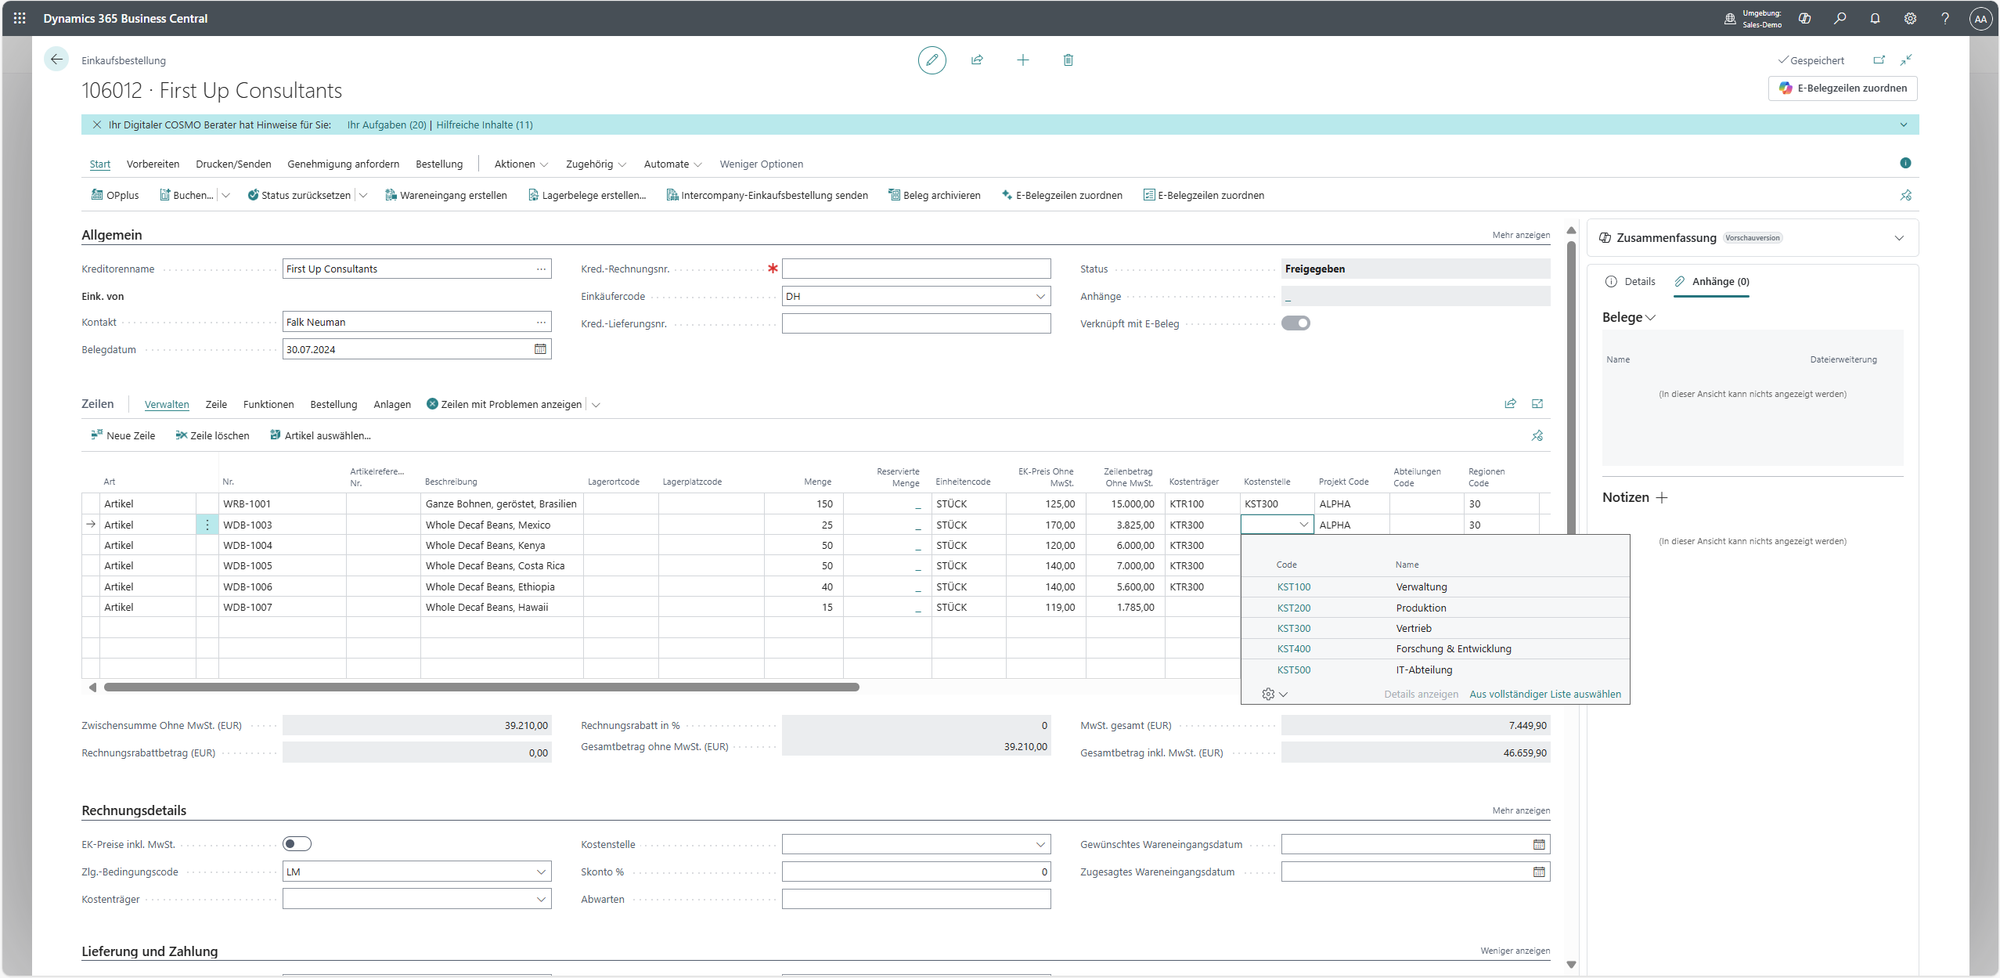Toggle Verknüpft mit E-Beleg switch
Screen dimensions: 2000x978
1295,323
